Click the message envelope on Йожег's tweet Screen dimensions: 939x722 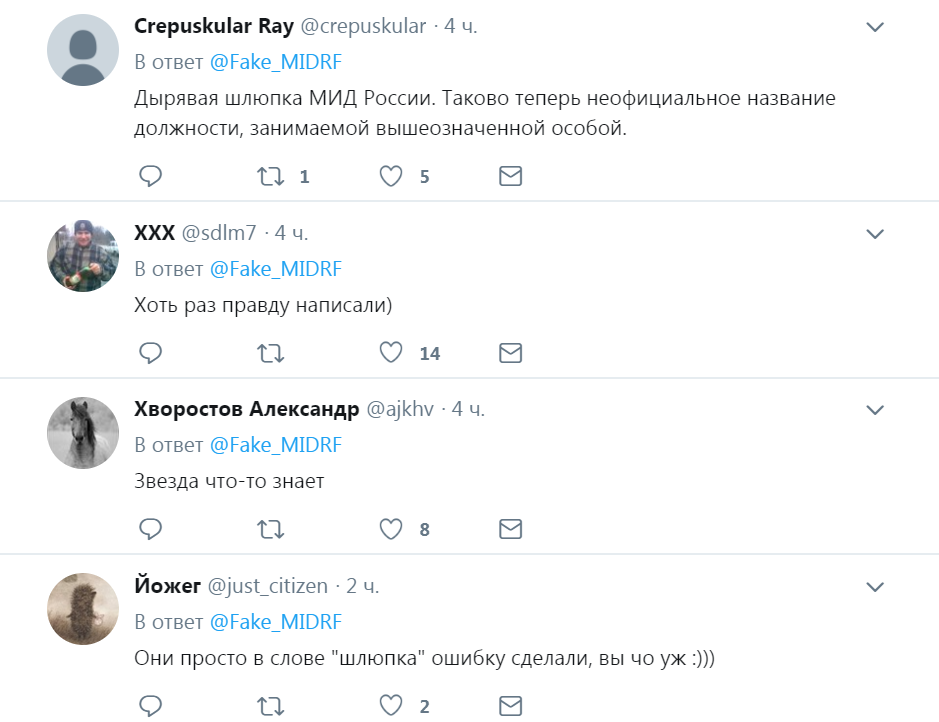[x=510, y=705]
